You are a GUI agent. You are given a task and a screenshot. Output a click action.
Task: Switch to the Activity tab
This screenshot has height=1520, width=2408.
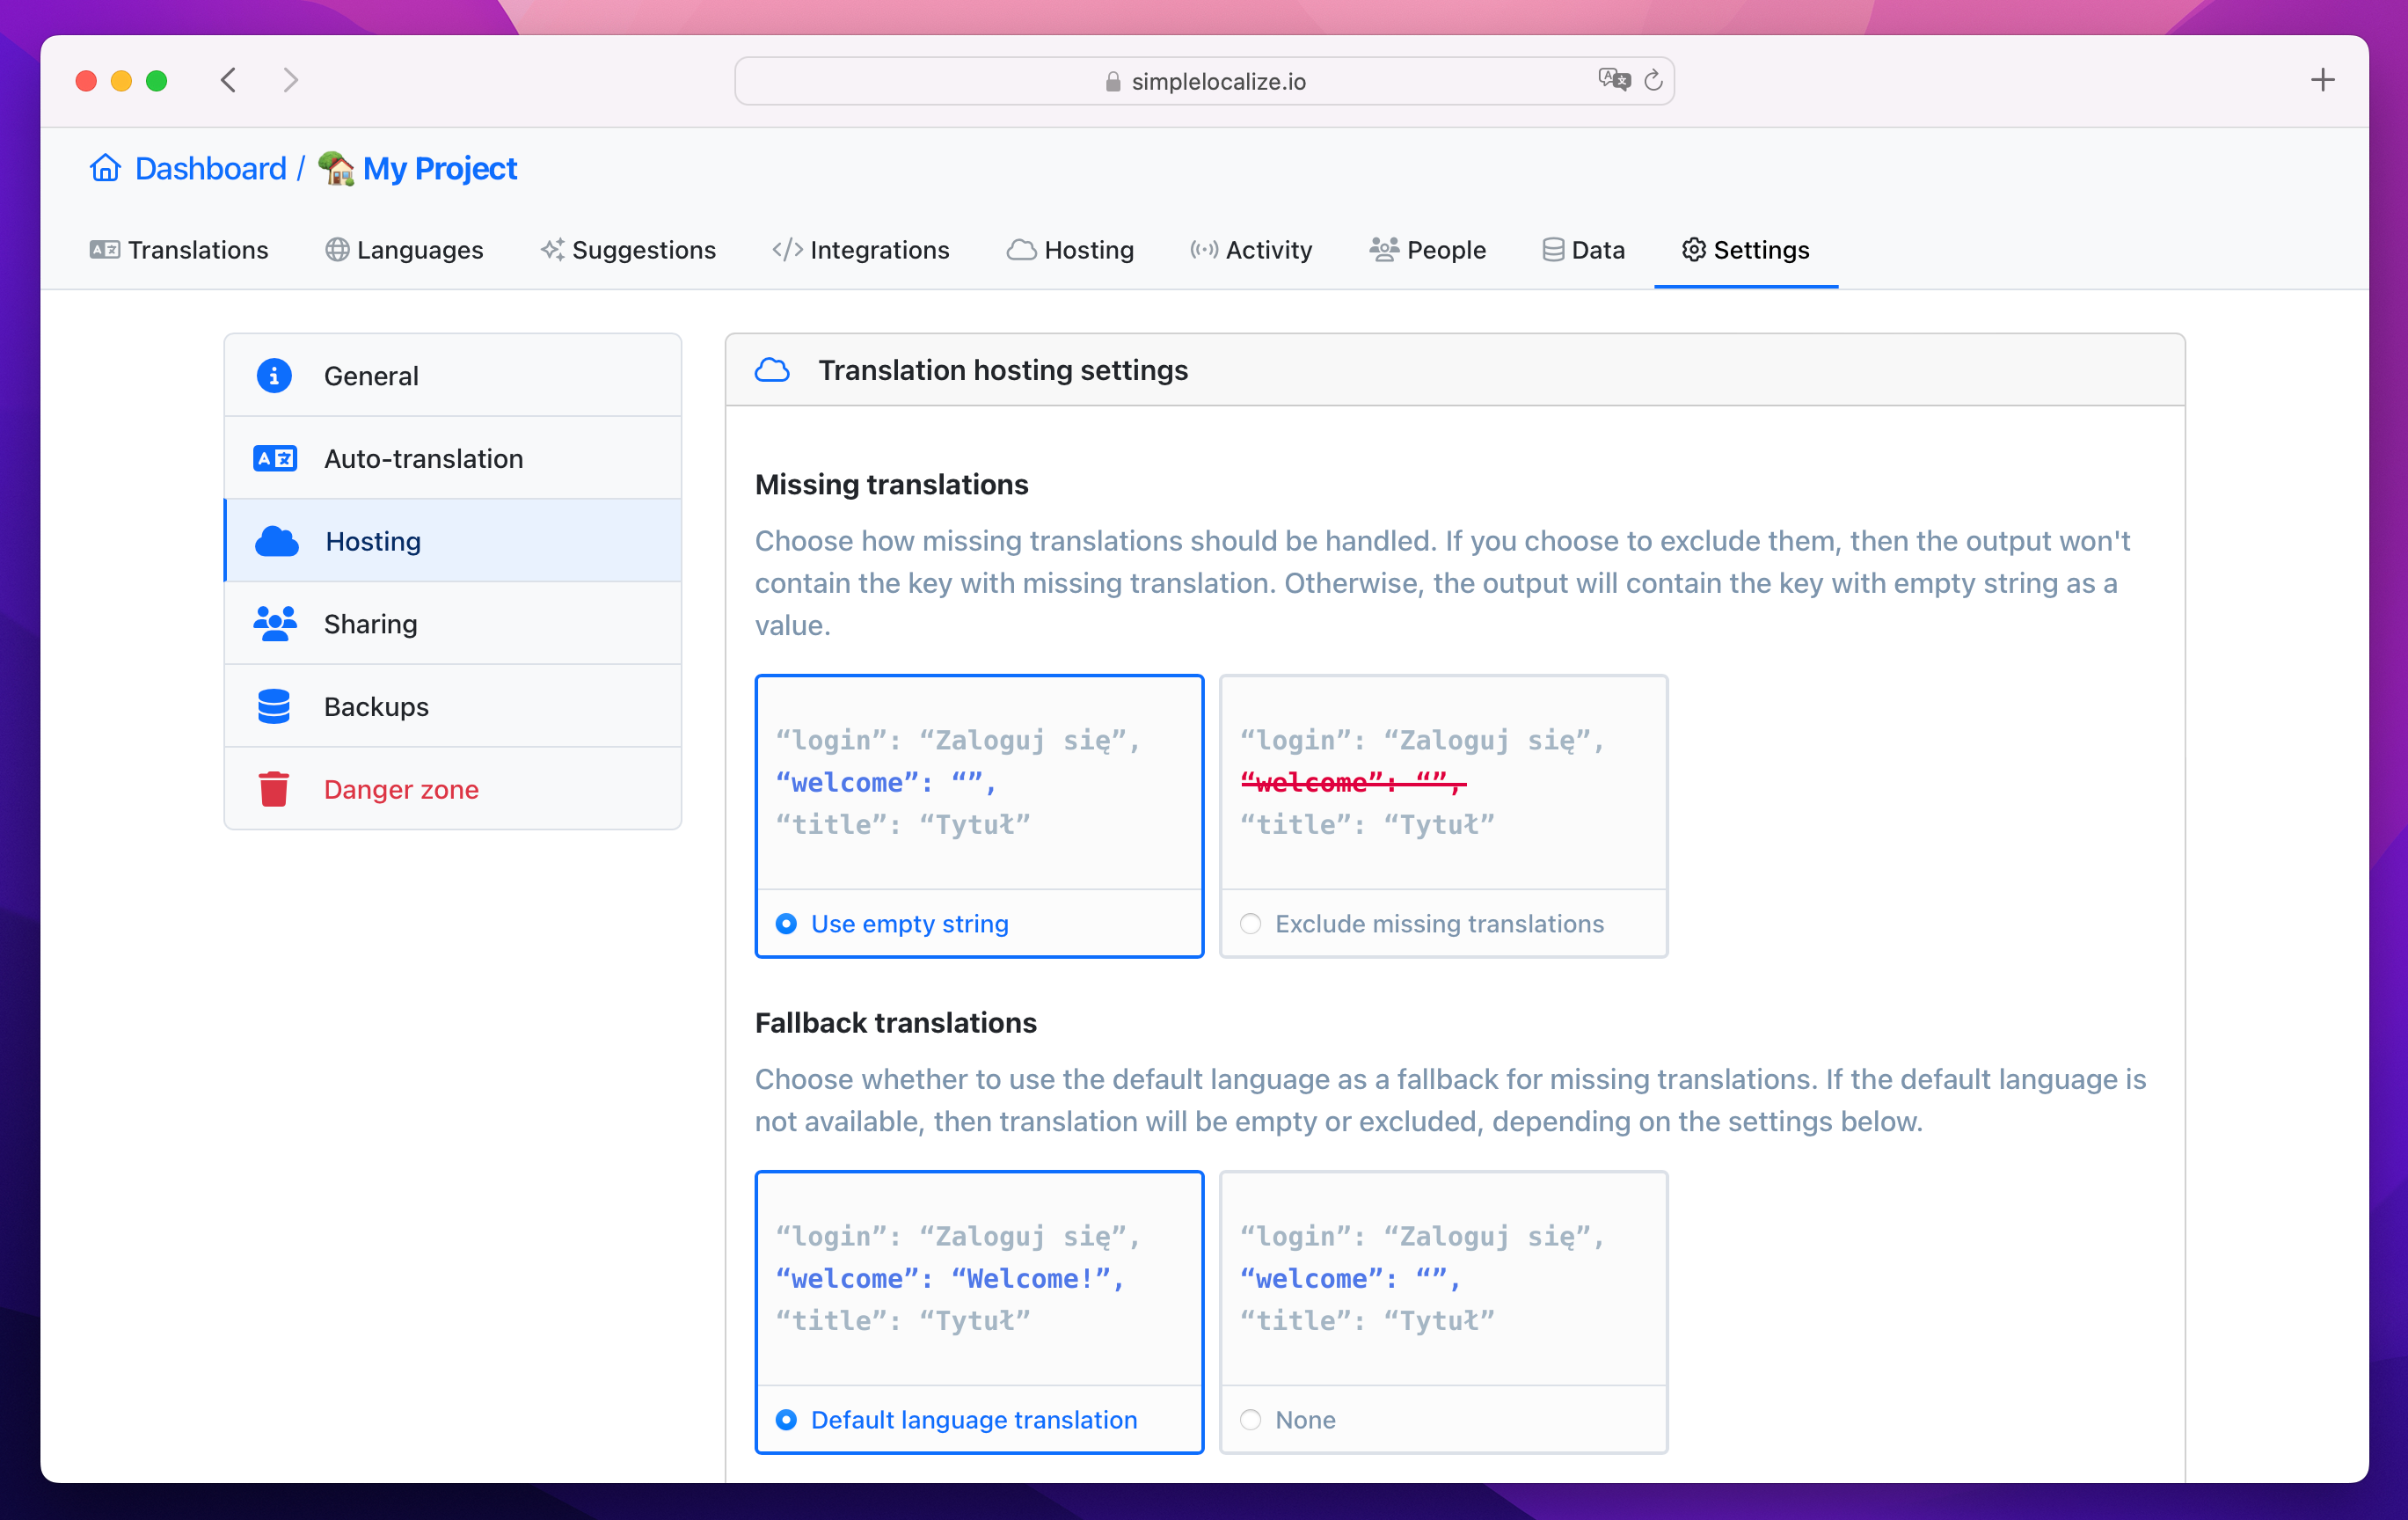tap(1251, 250)
